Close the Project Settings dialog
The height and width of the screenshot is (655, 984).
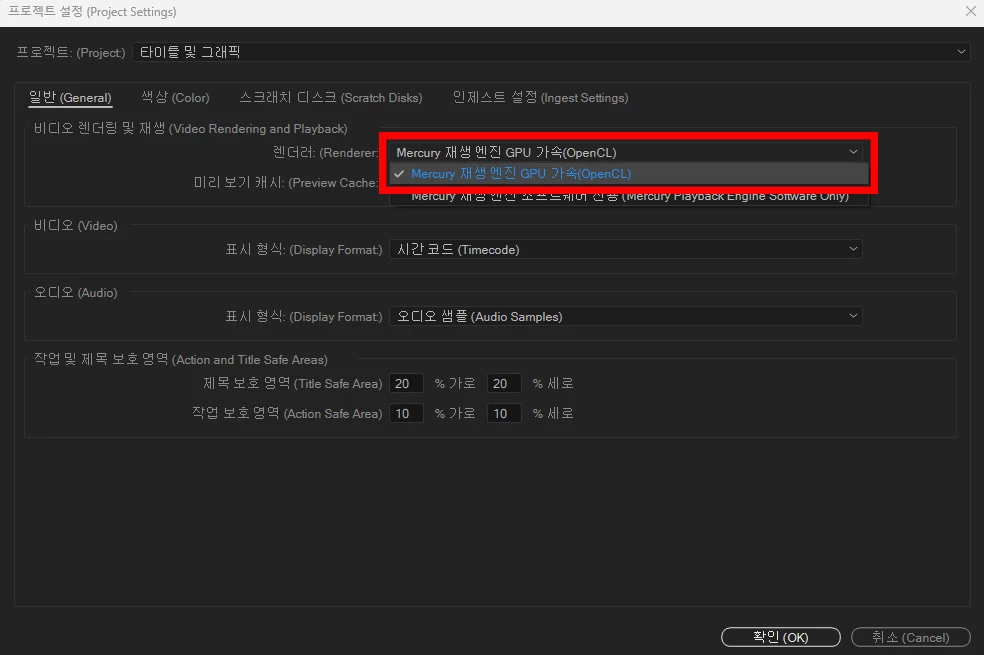tap(970, 11)
